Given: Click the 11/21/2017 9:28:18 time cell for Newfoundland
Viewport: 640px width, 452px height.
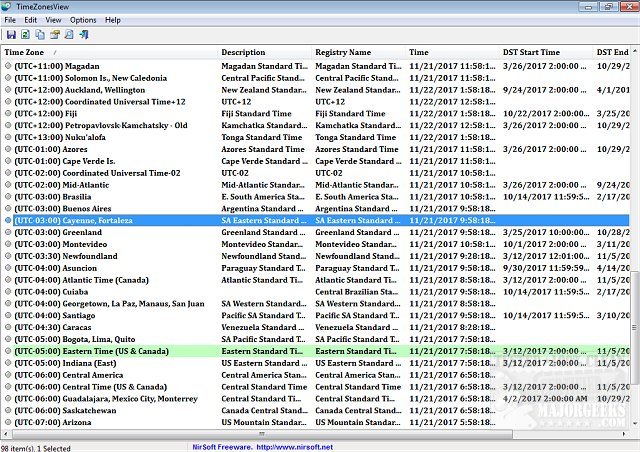Looking at the screenshot, I should pos(452,256).
